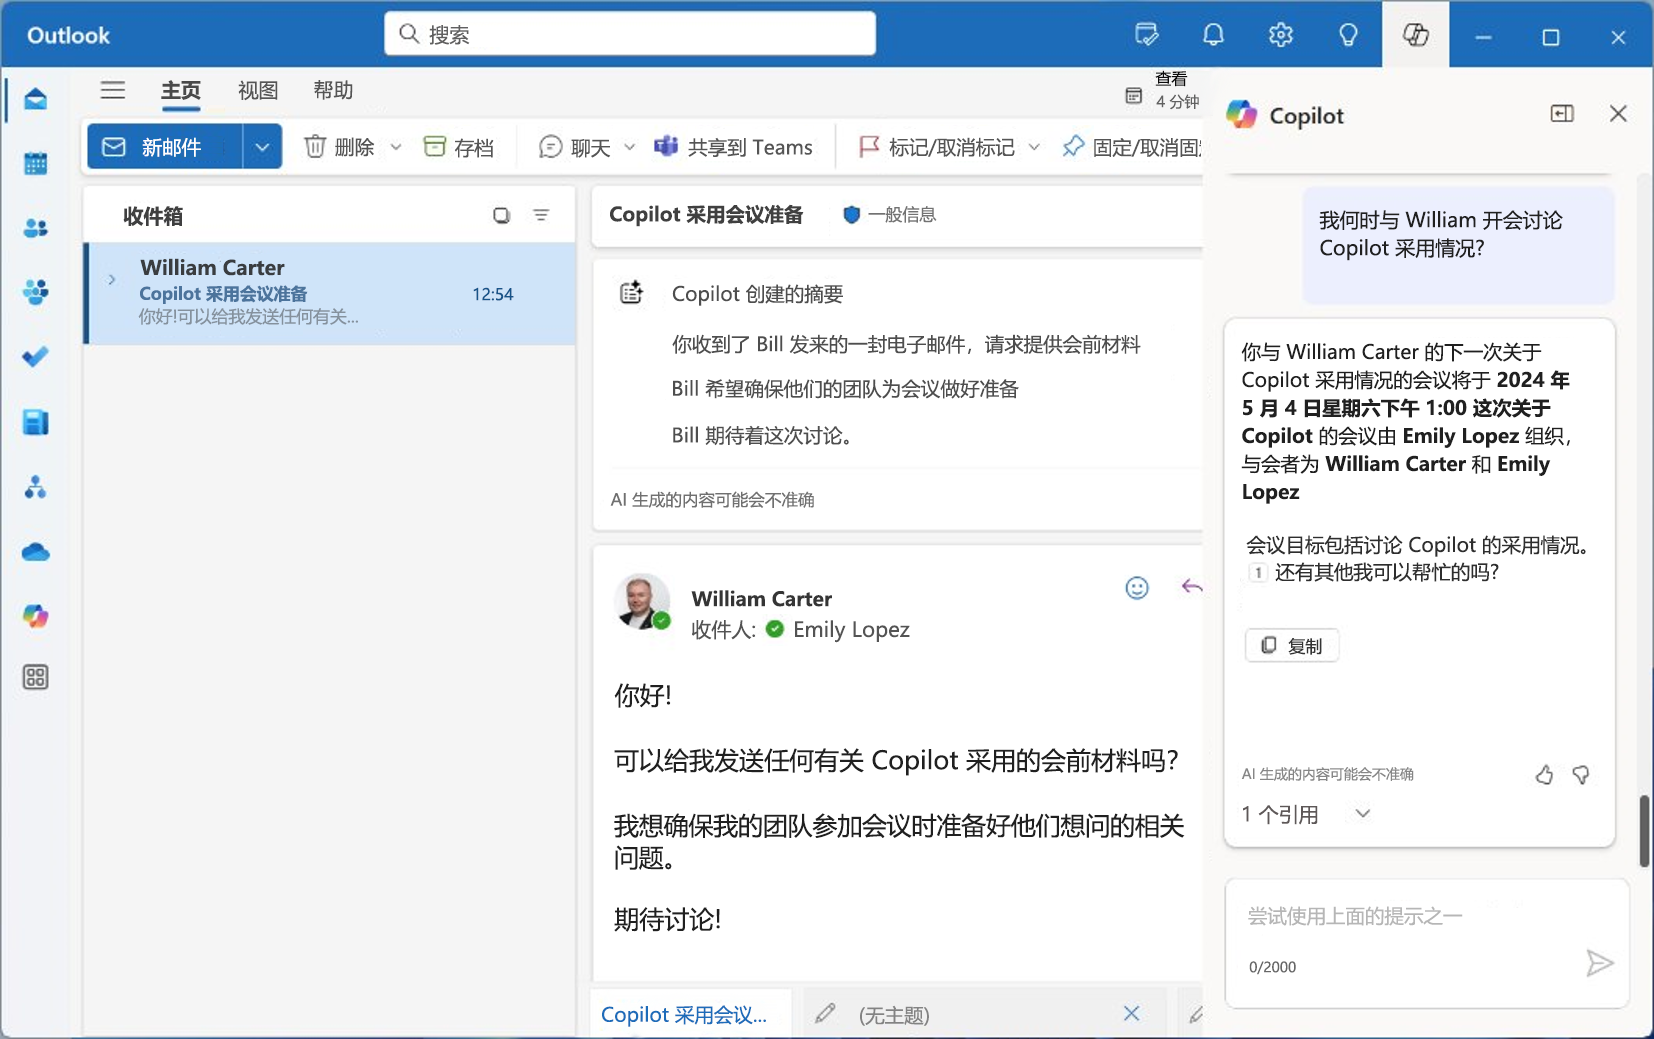The width and height of the screenshot is (1654, 1039).
Task: Give thumbs down to Copilot response
Action: point(1581,775)
